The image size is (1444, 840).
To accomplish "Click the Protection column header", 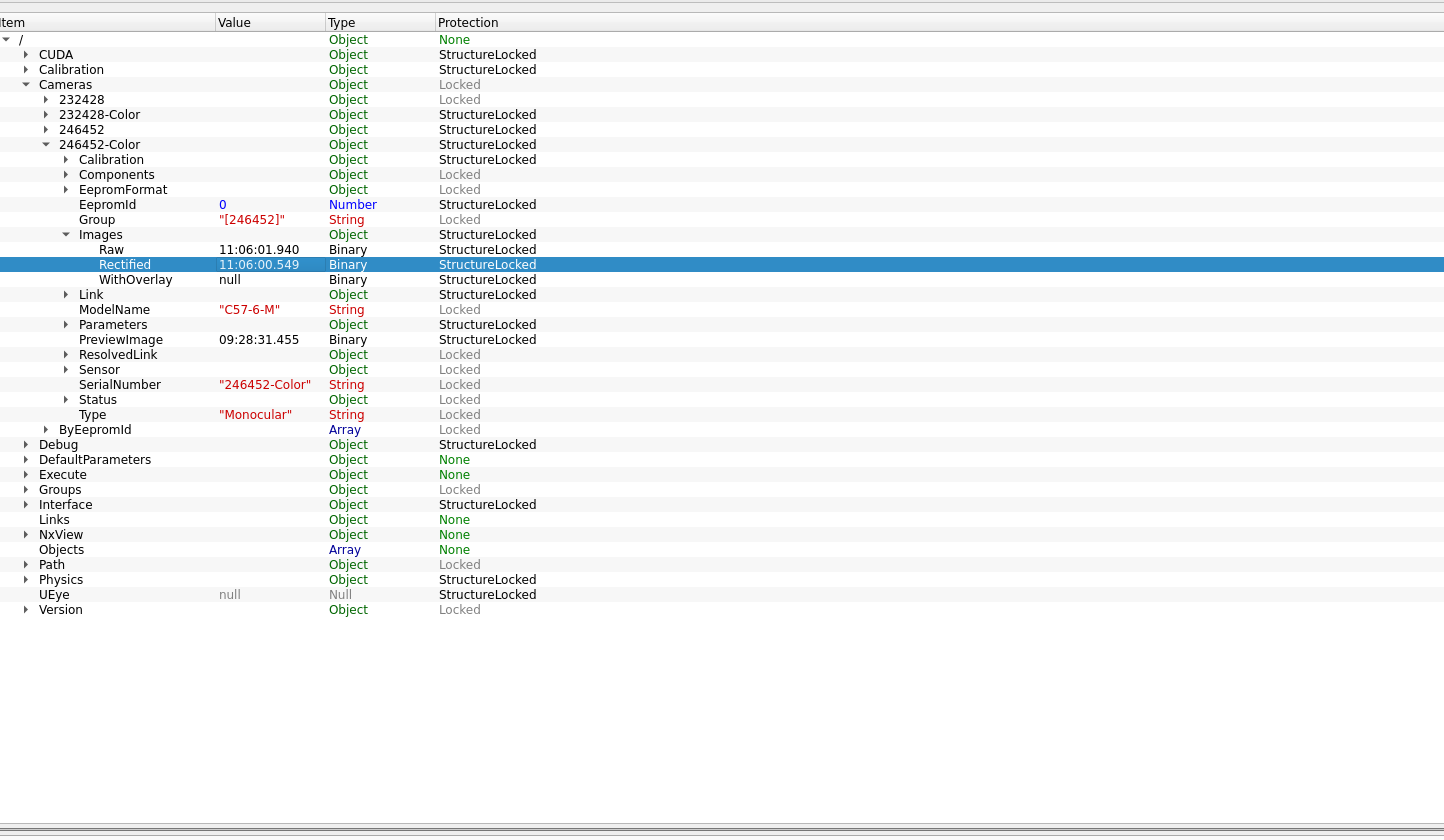I will (468, 22).
